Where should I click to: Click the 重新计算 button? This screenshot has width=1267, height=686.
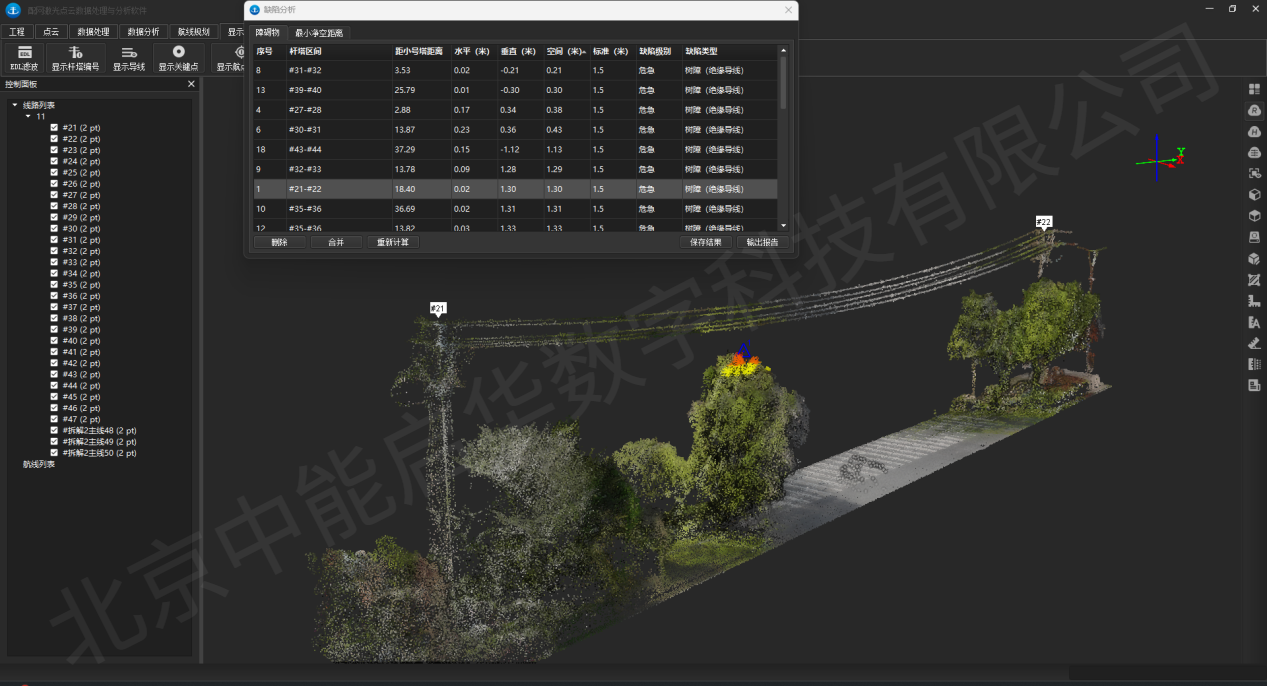(x=392, y=242)
